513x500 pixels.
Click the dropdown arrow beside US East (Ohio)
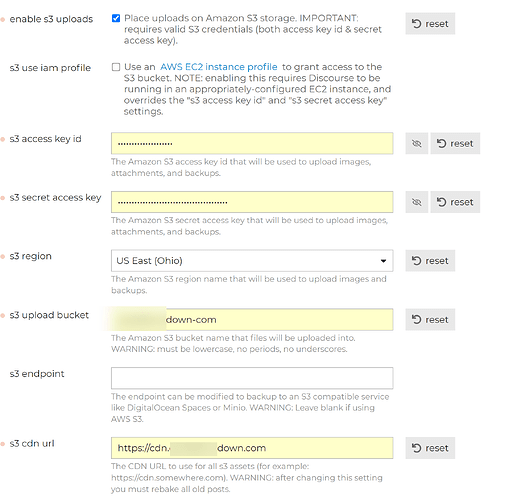(383, 261)
